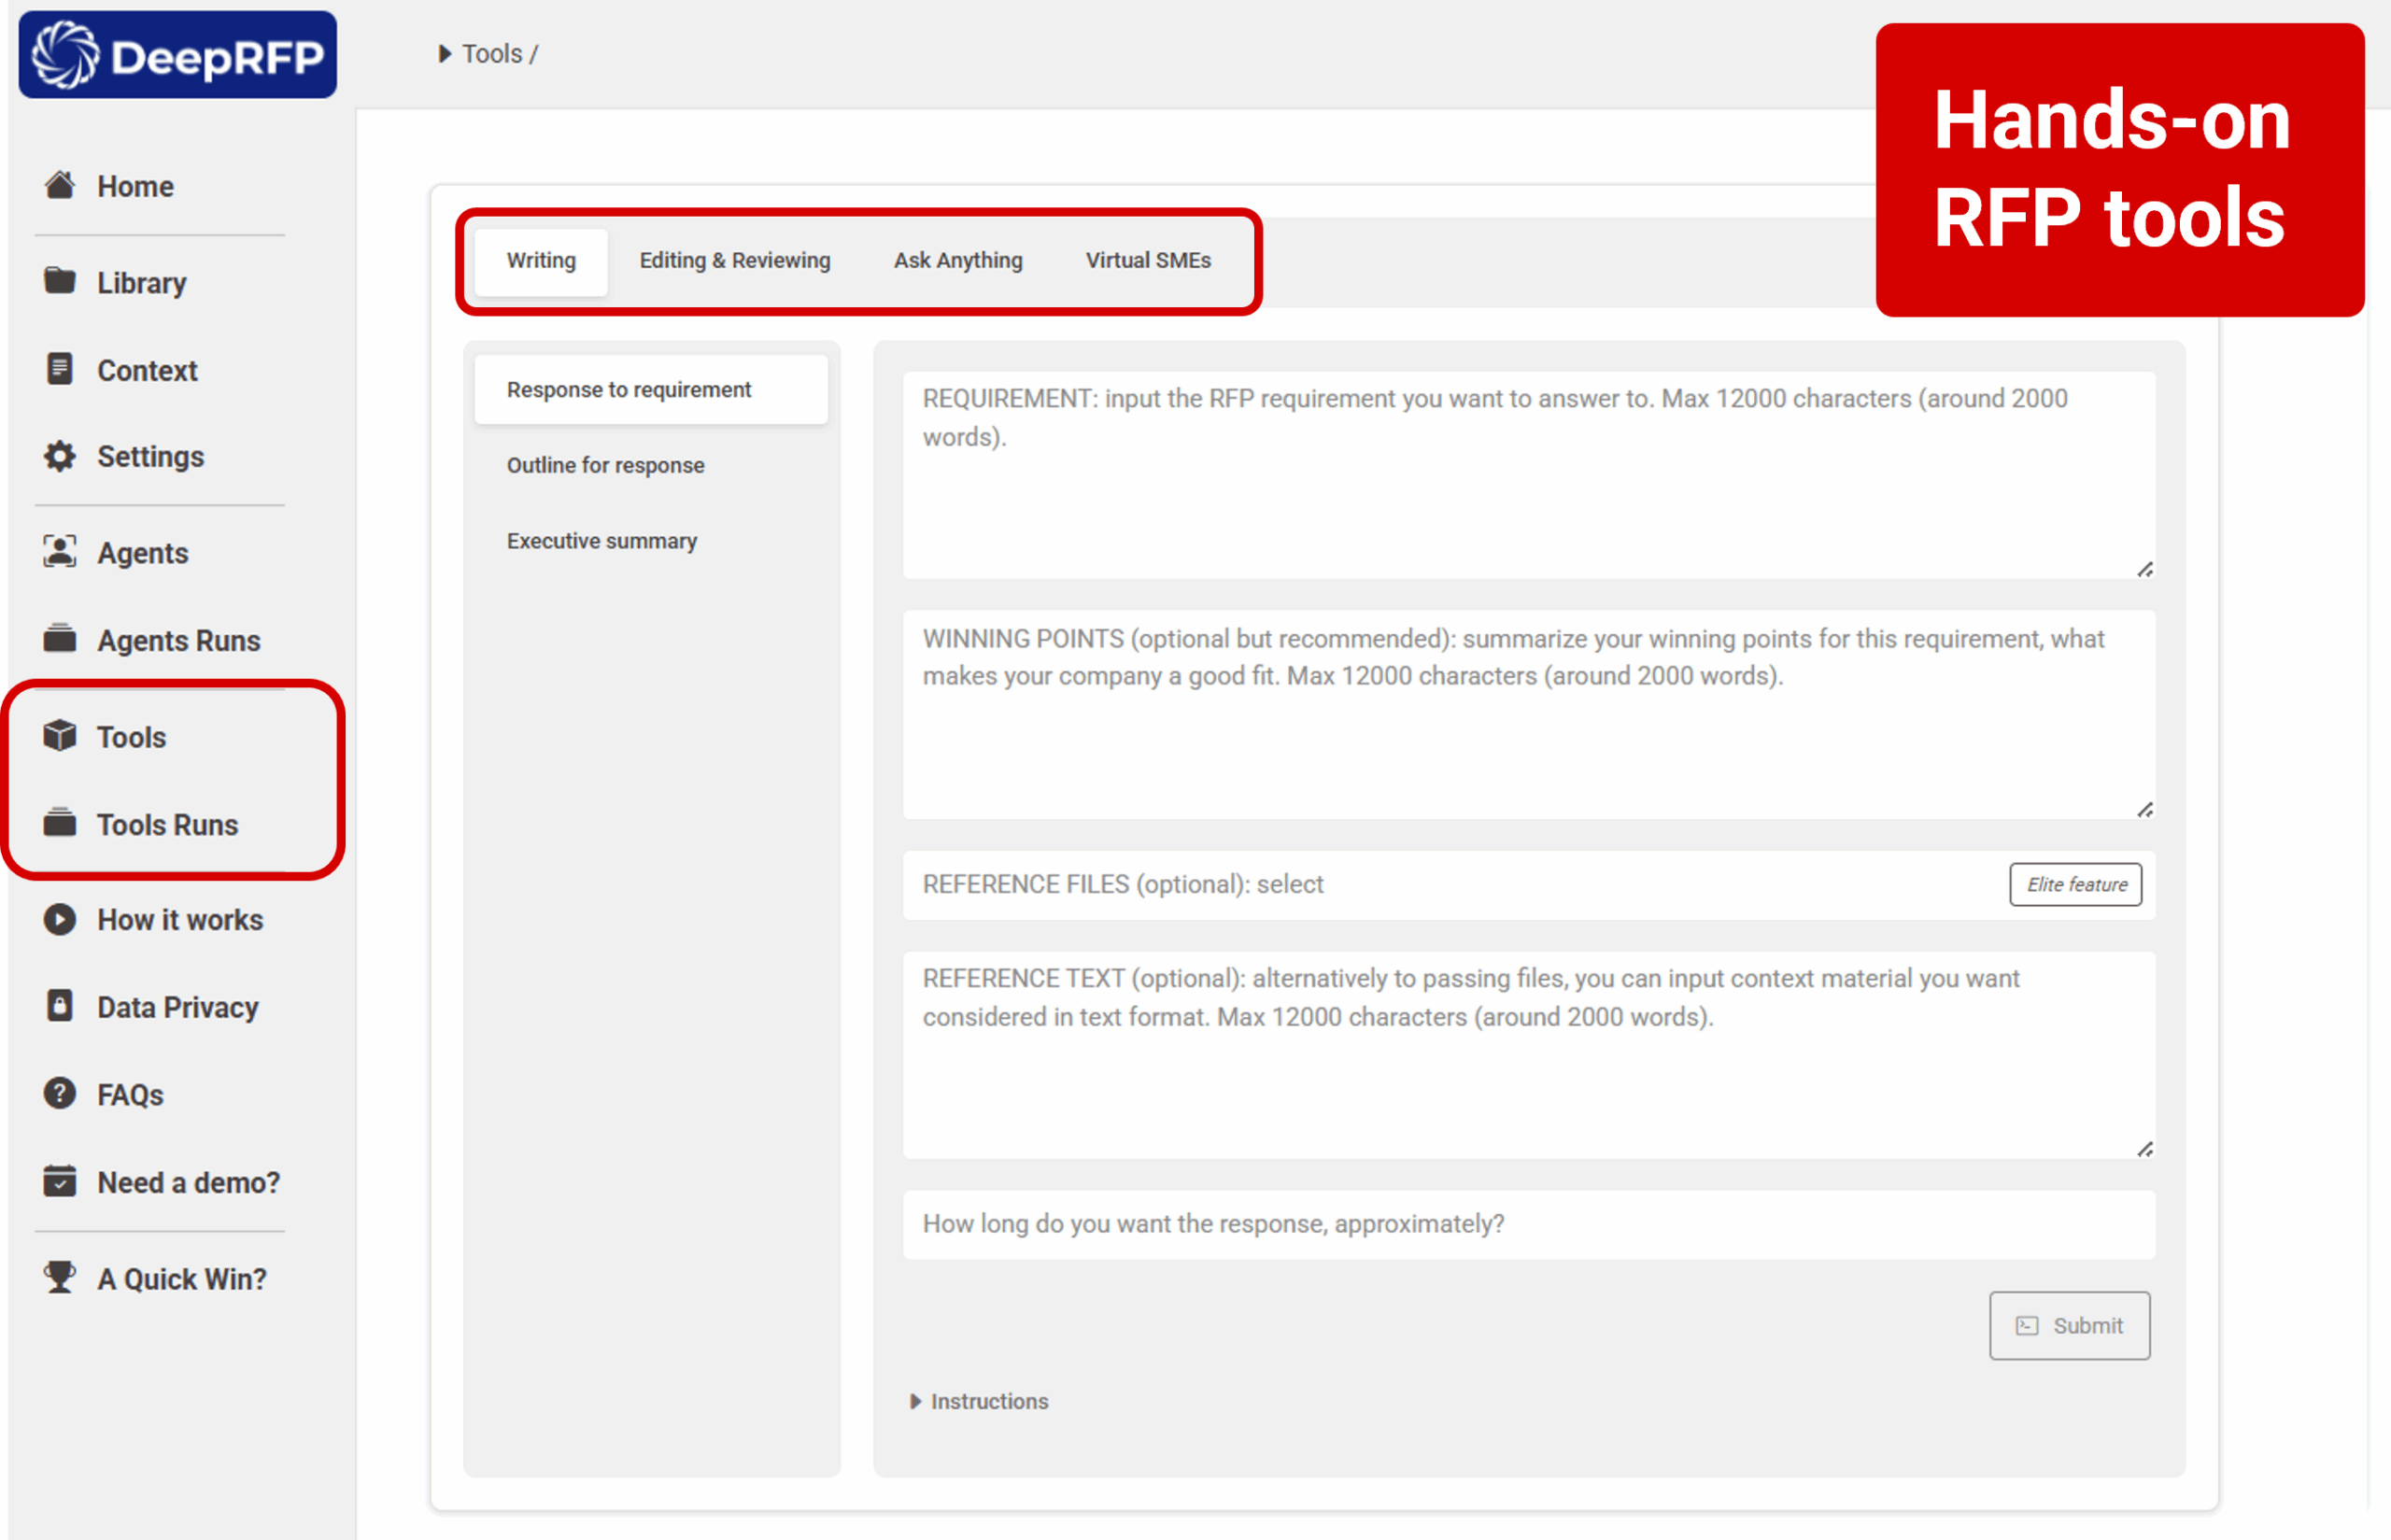
Task: Switch to the Editing & Reviewing tab
Action: 735,261
